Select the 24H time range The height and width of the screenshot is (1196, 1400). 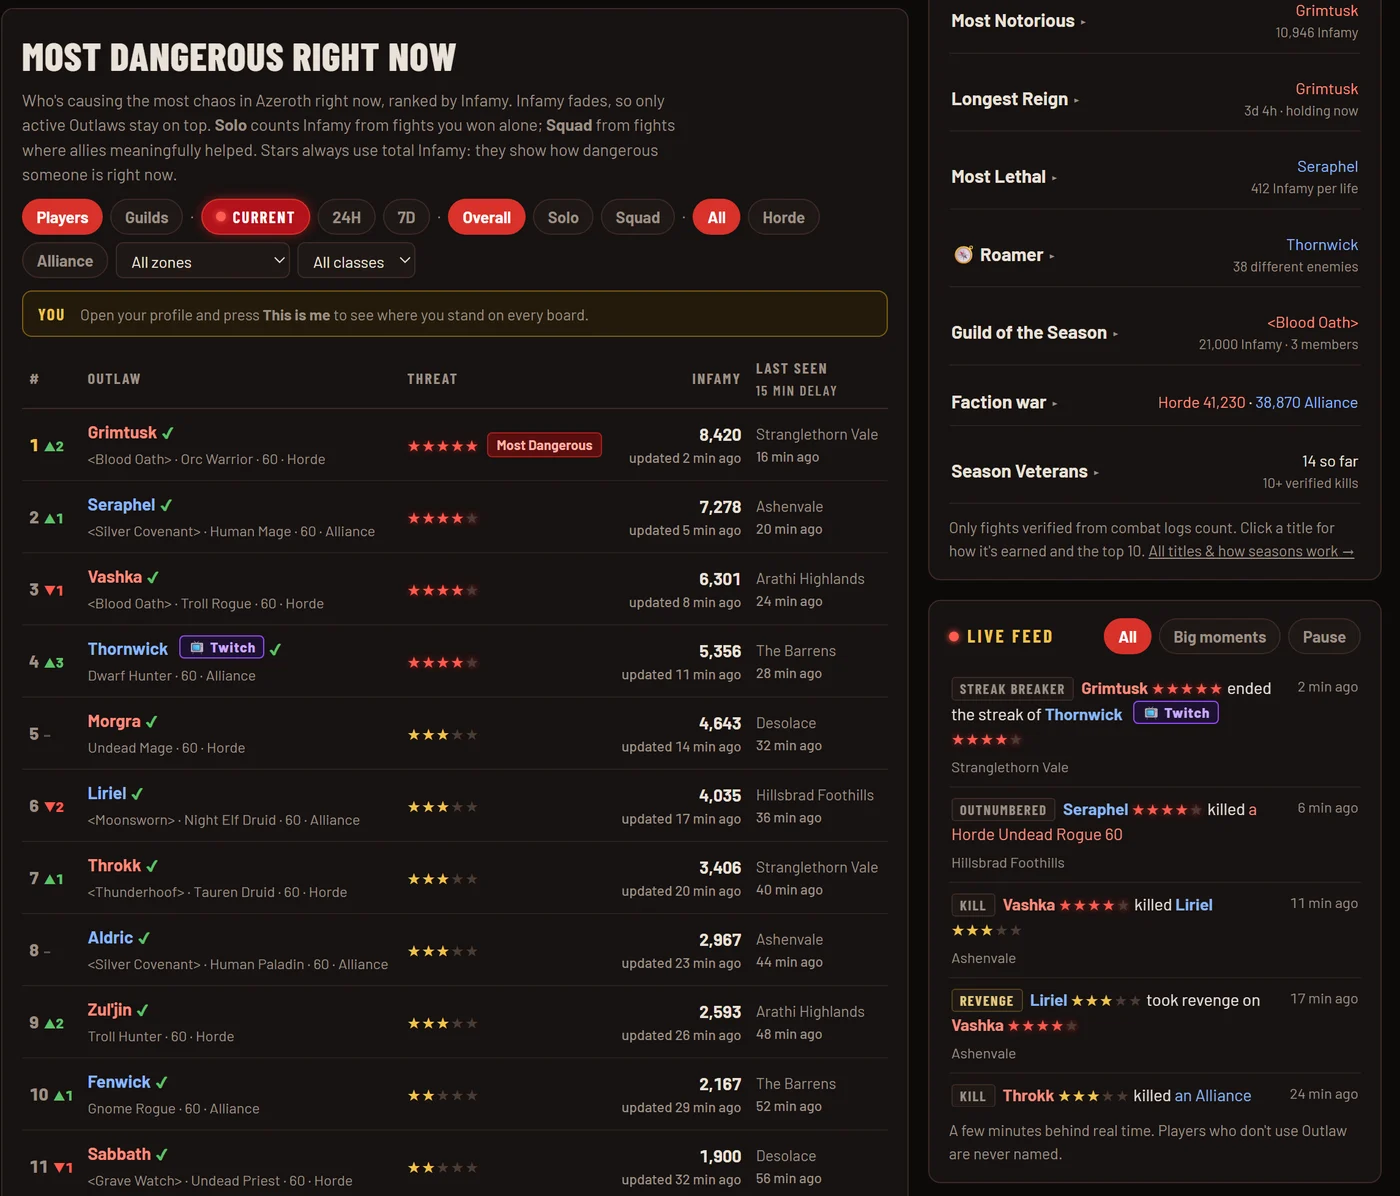pyautogui.click(x=347, y=217)
